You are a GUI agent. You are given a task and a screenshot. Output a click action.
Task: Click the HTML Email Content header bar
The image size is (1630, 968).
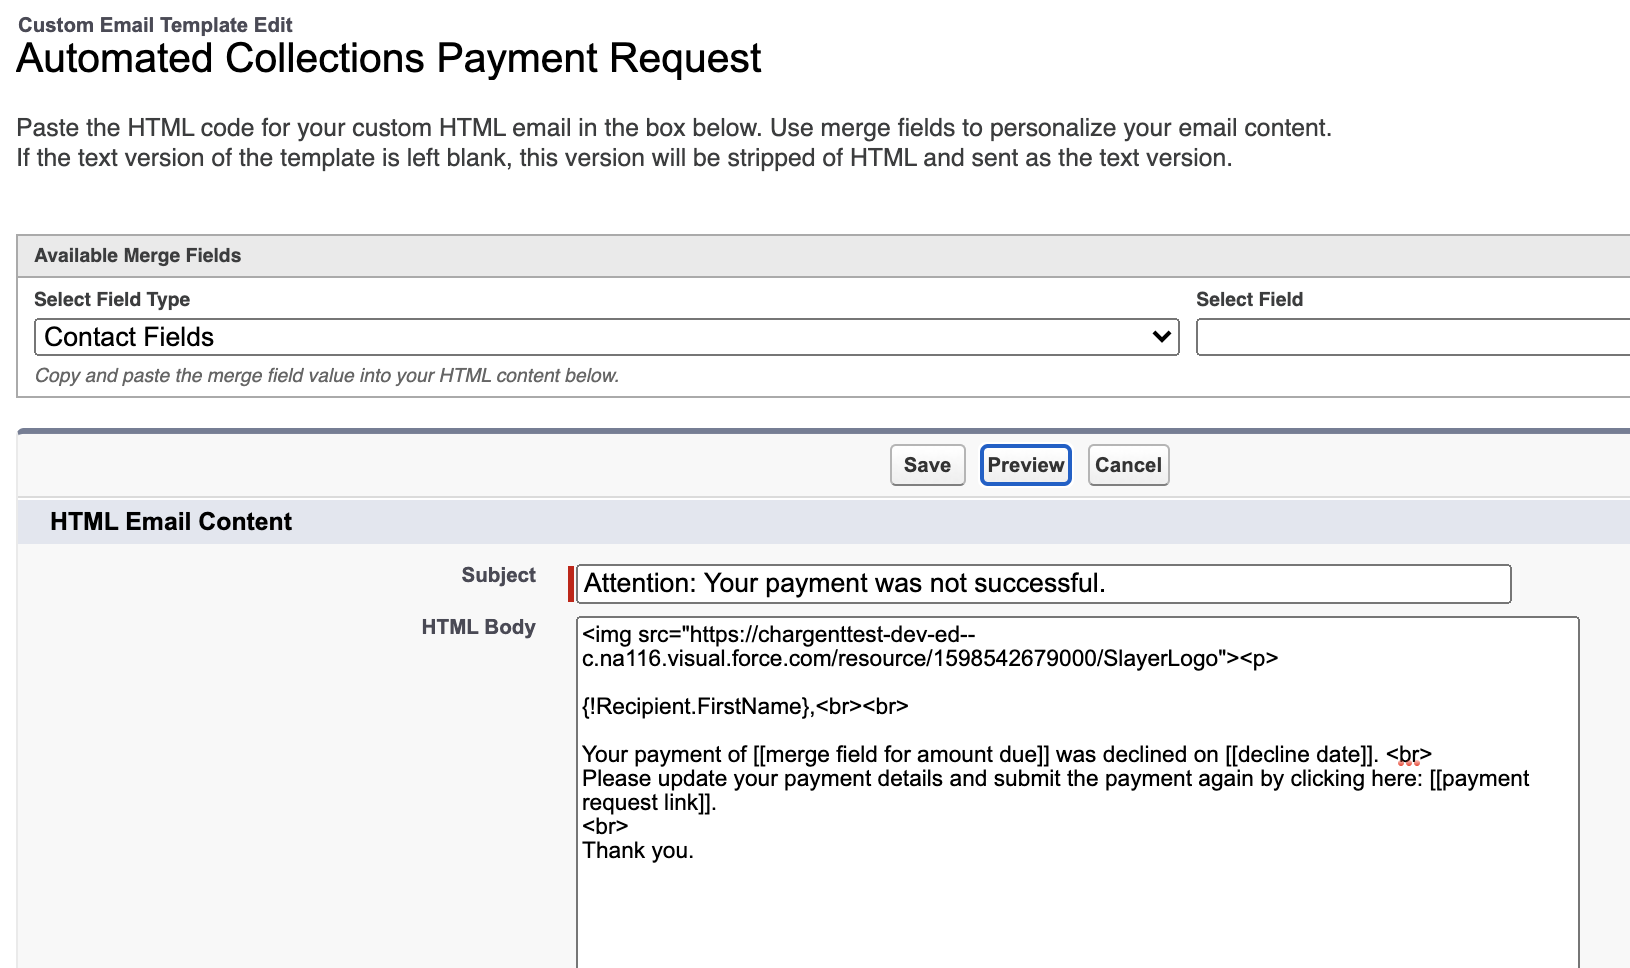(x=170, y=521)
